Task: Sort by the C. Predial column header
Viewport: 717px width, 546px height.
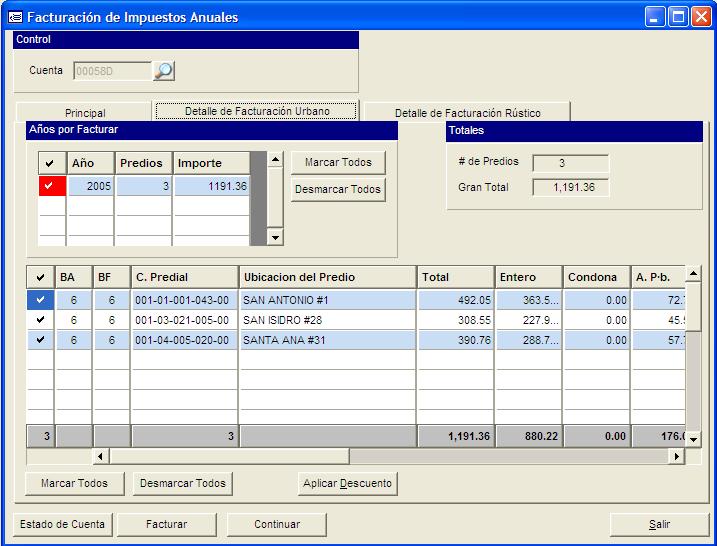Action: point(184,277)
